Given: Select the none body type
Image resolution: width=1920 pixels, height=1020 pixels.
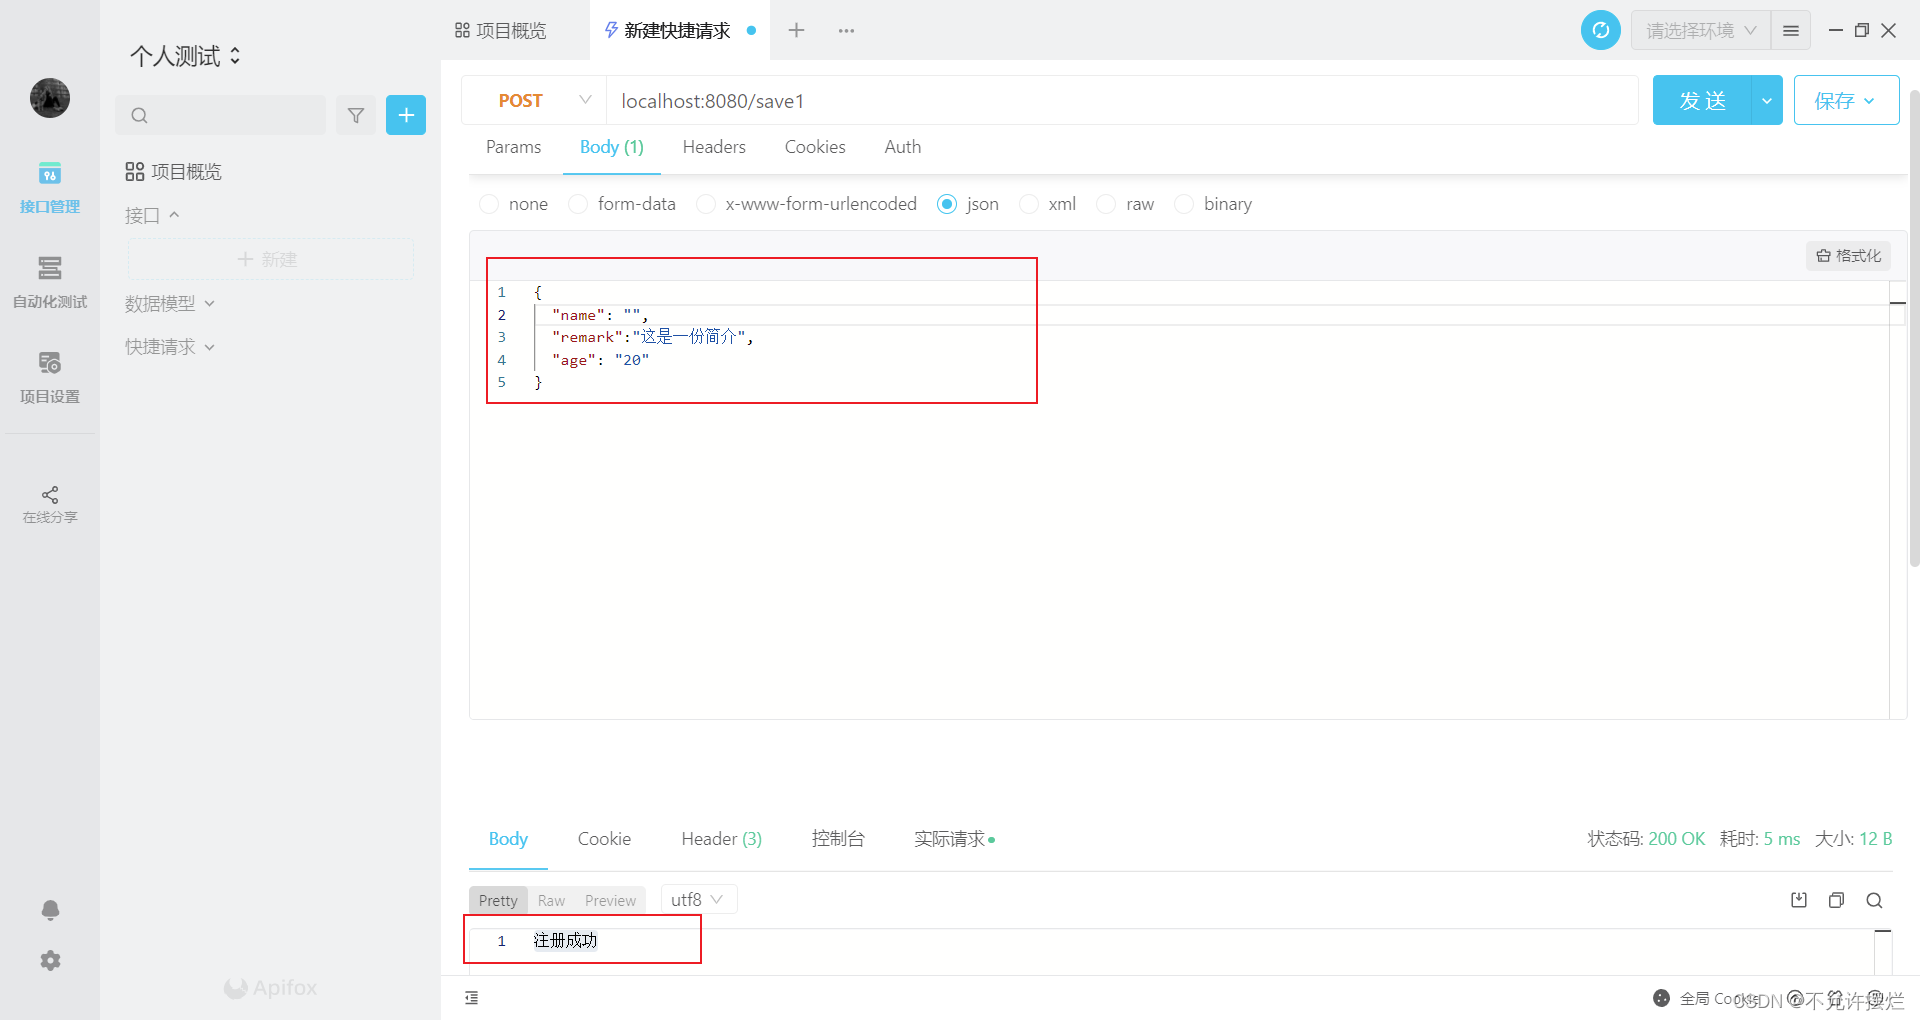Looking at the screenshot, I should [489, 203].
